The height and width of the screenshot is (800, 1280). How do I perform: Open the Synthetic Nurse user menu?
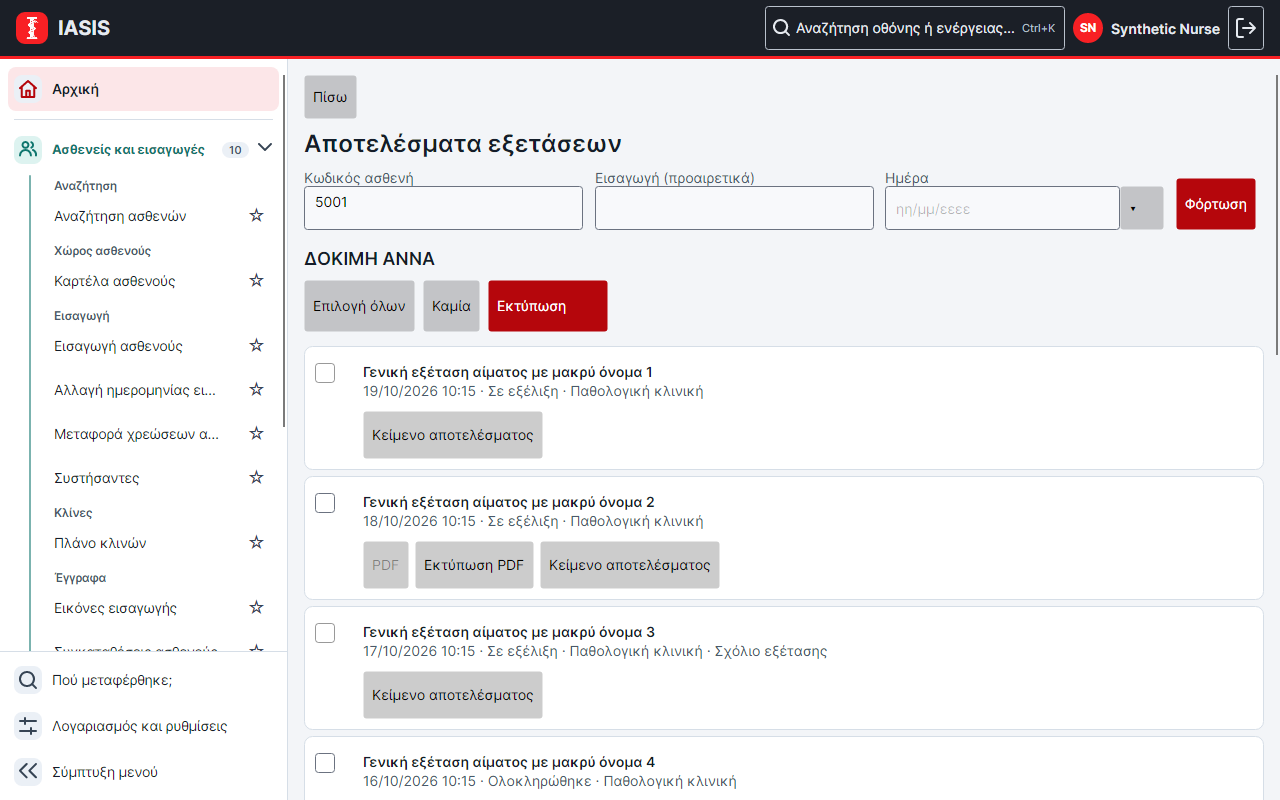point(1147,28)
